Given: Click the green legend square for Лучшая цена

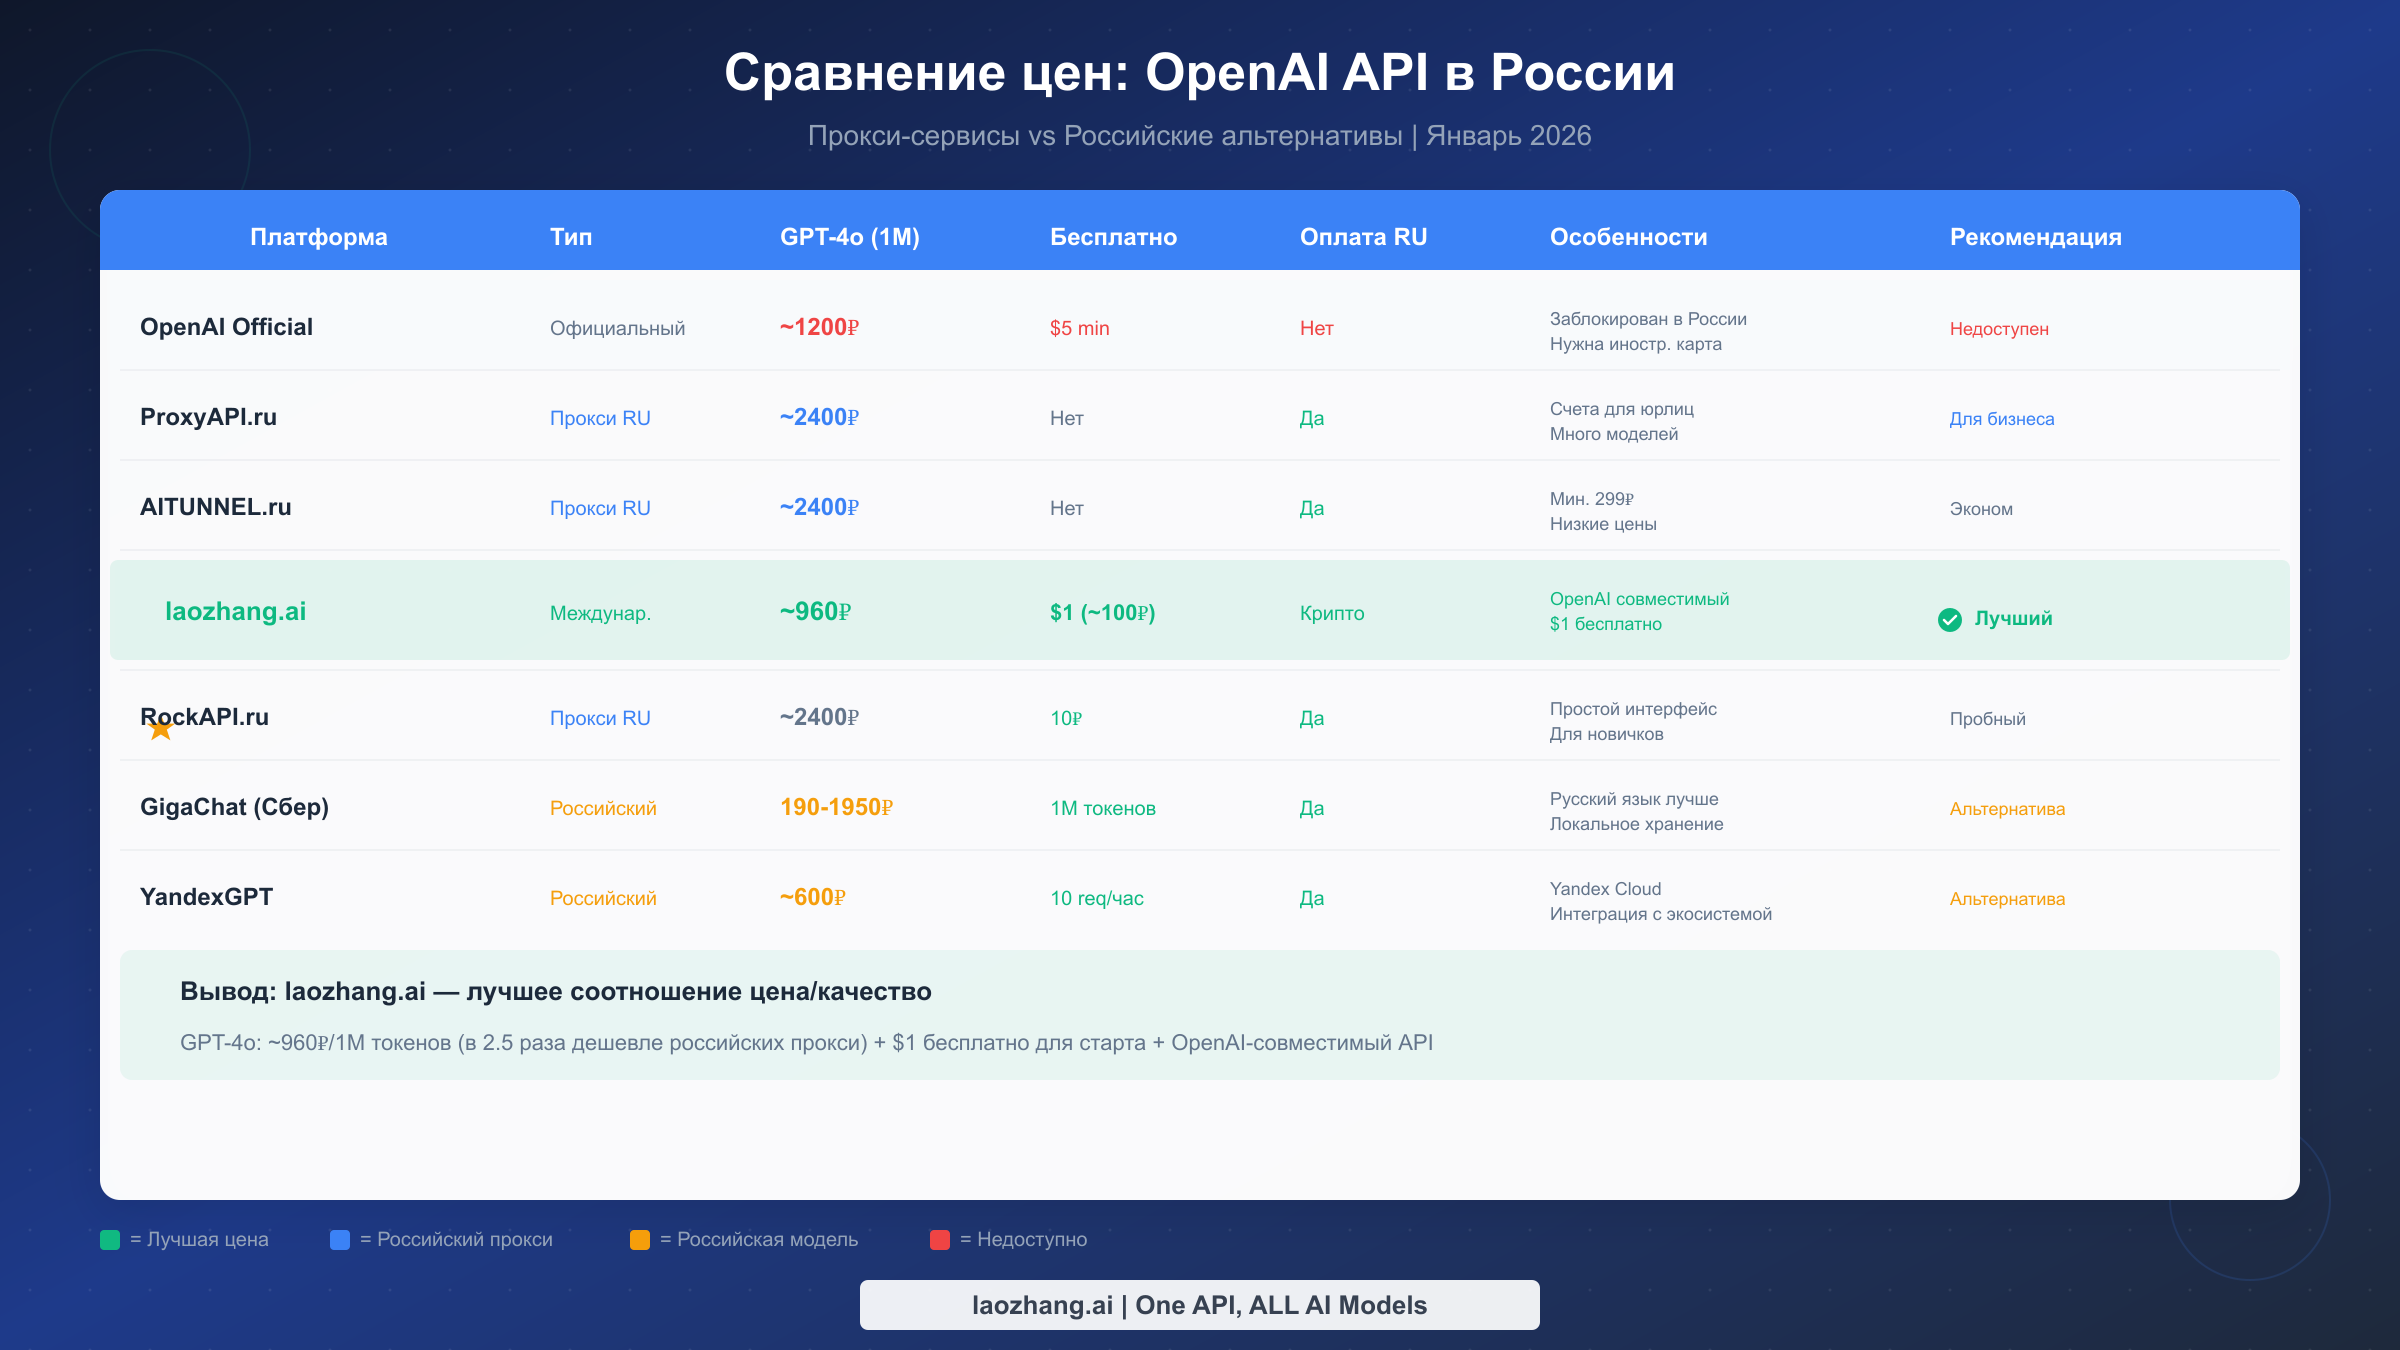Looking at the screenshot, I should point(109,1240).
